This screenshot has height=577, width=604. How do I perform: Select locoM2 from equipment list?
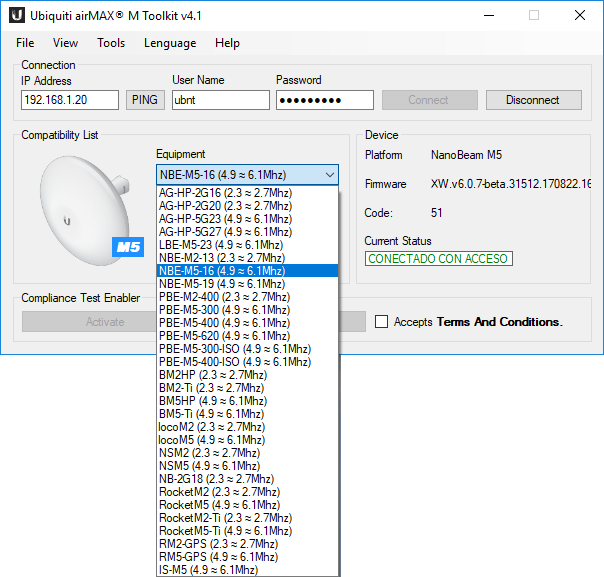[248, 427]
